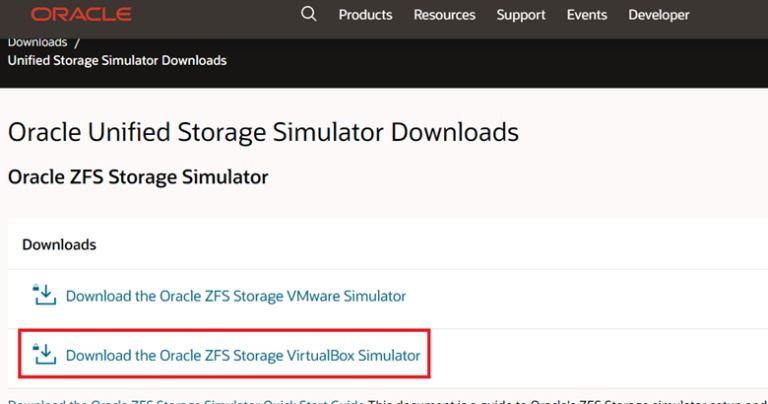Navigate to the Downloads breadcrumb
This screenshot has height=404, width=768.
[38, 42]
